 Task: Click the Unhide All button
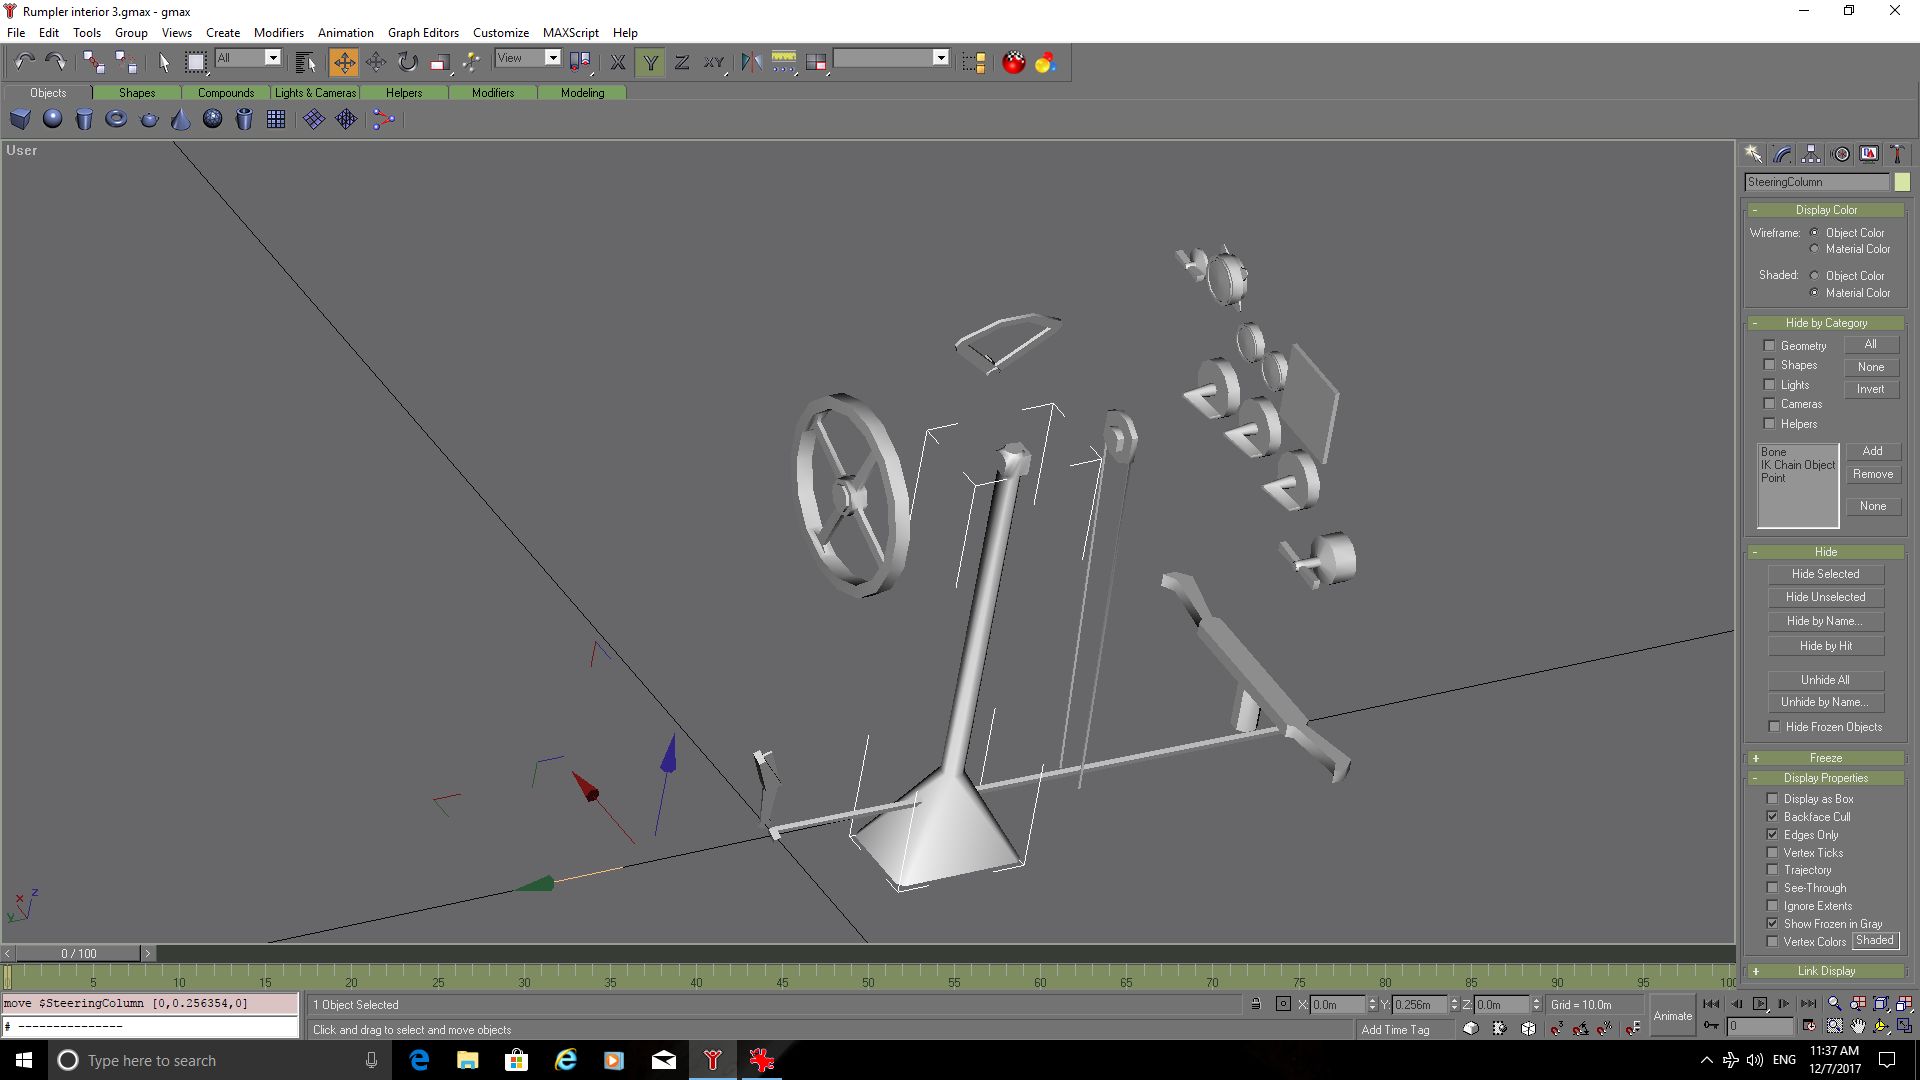pyautogui.click(x=1825, y=680)
